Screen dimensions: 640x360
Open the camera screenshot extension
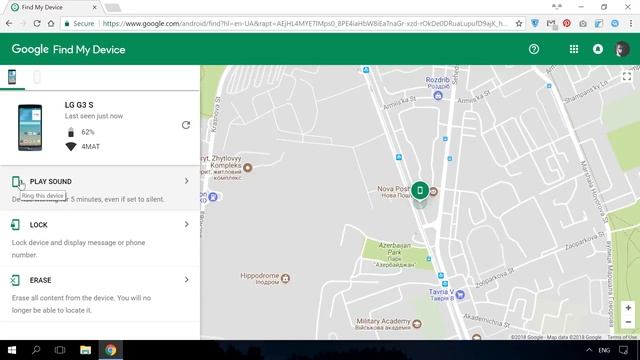point(583,24)
